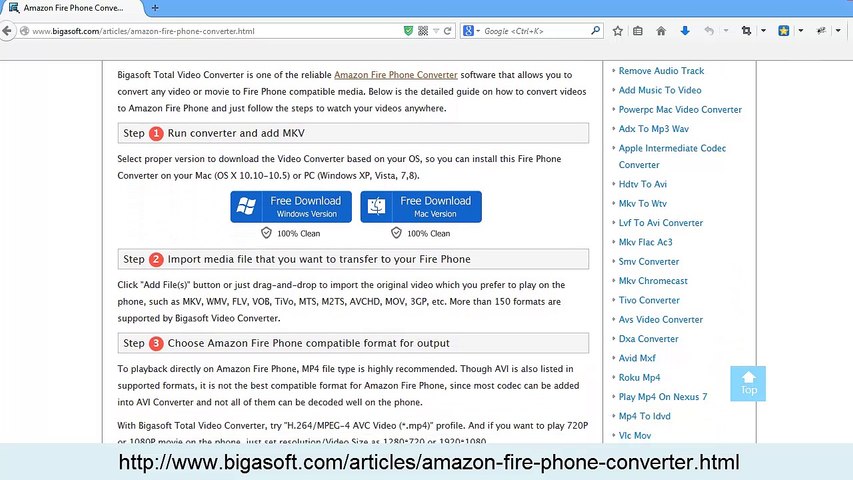Screen dimensions: 853x480
Task: Click the magnifier search icon
Action: tap(596, 31)
